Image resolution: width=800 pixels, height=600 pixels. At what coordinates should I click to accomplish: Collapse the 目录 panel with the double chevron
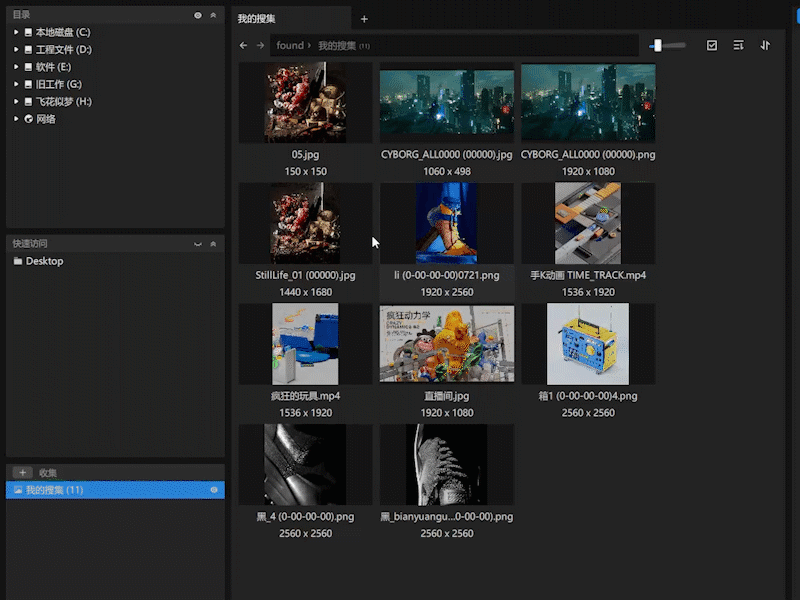click(x=213, y=15)
